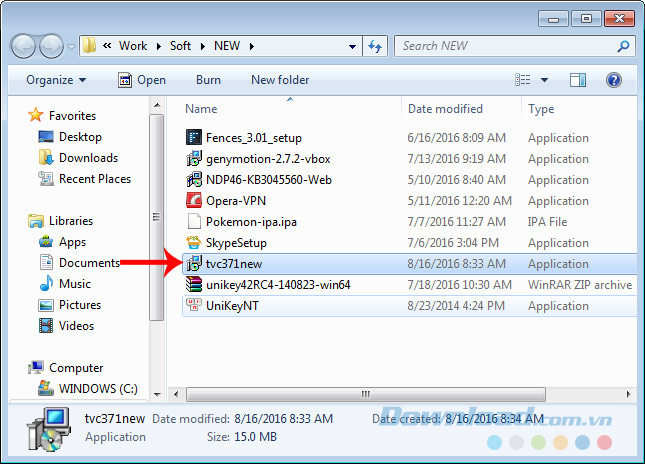Click the Change your view icon
The height and width of the screenshot is (464, 645).
click(x=523, y=80)
